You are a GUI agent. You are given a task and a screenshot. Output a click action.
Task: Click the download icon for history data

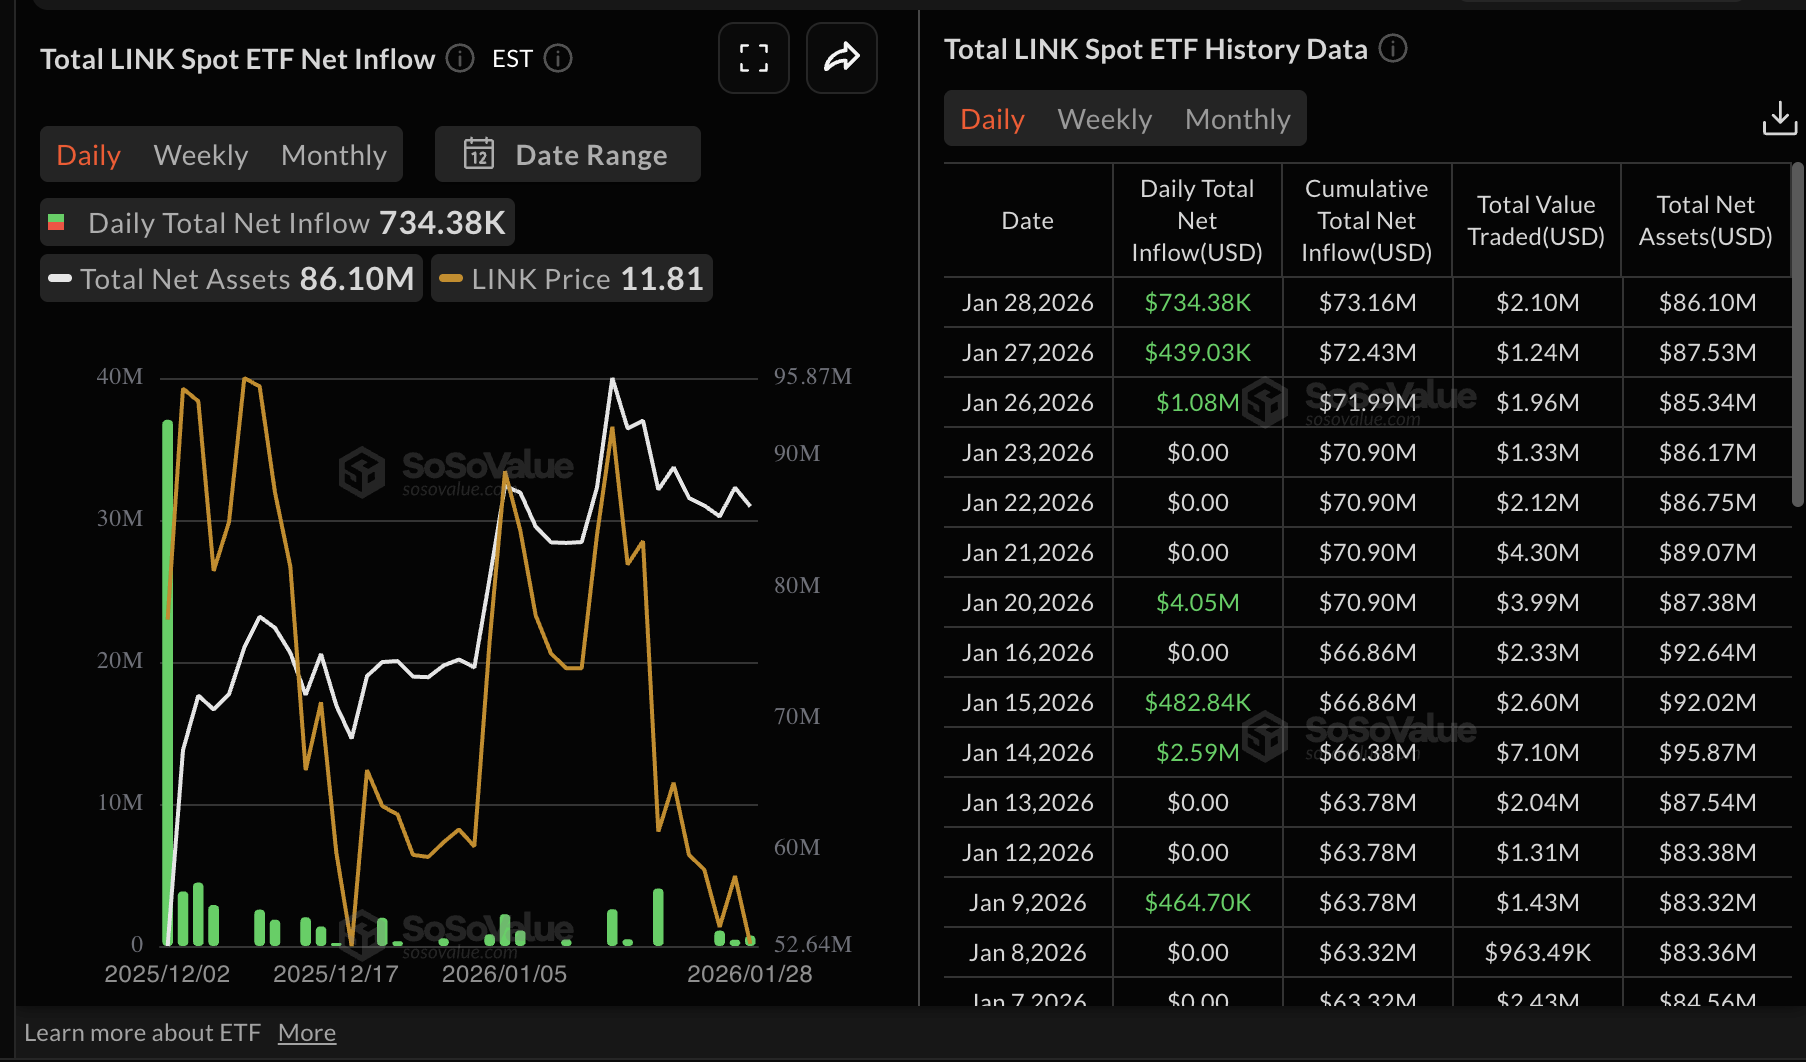1780,118
